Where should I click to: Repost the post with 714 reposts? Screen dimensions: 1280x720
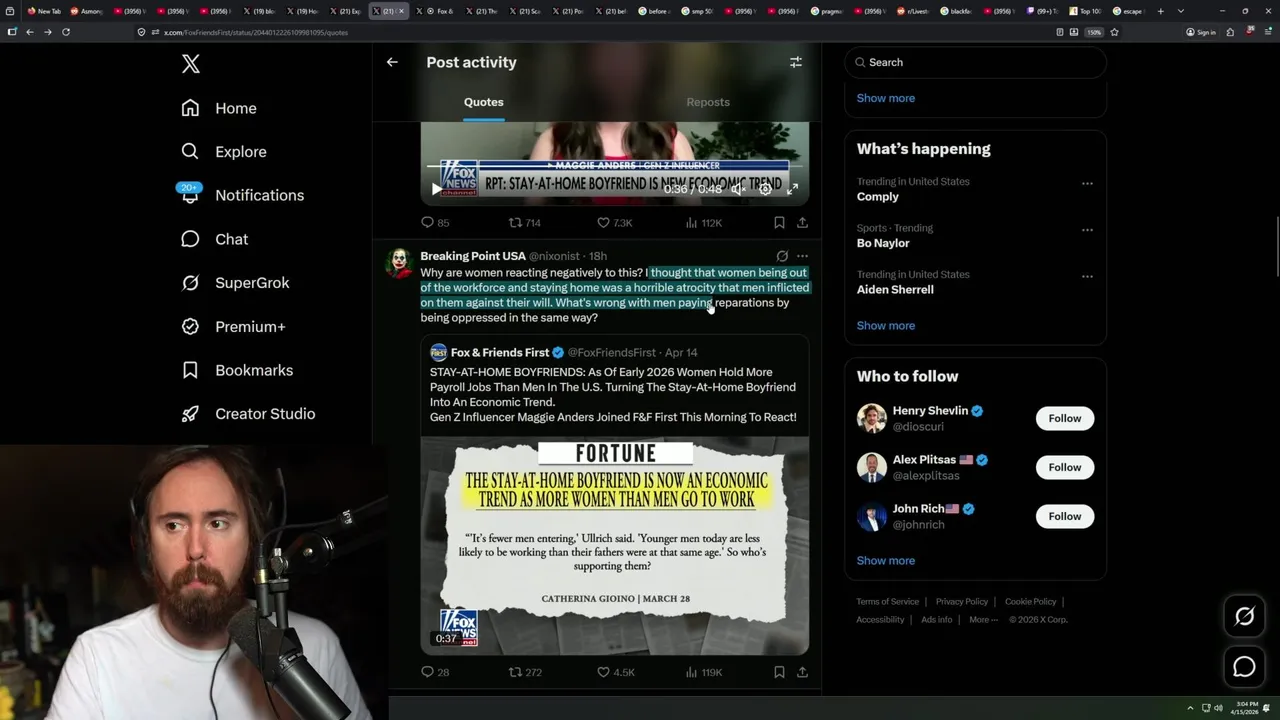tap(524, 223)
